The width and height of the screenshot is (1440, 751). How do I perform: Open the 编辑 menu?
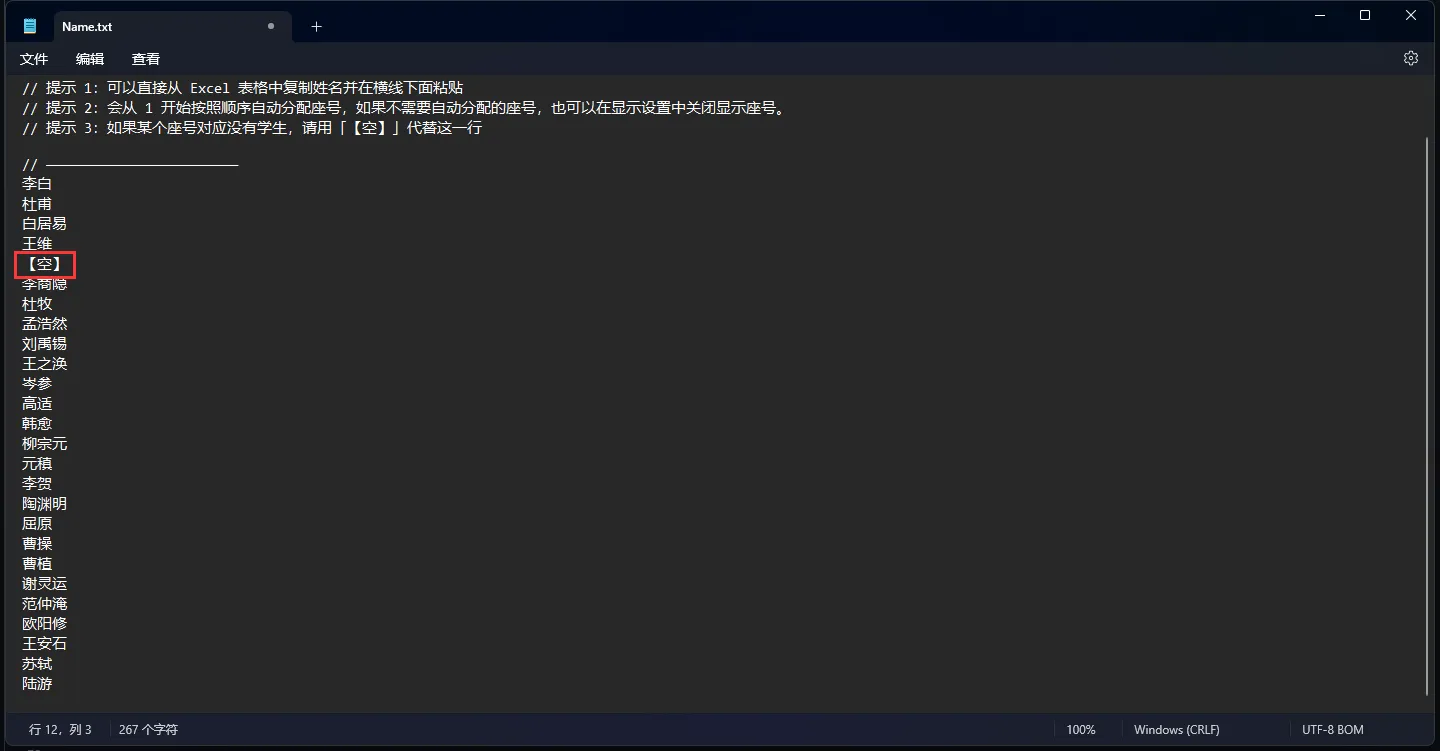point(90,59)
